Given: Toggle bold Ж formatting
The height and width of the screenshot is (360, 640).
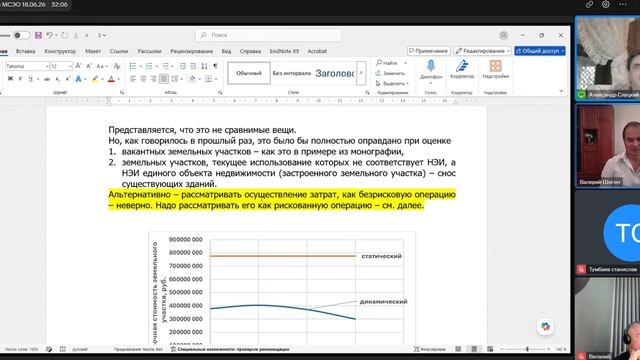Looking at the screenshot, I should (x=10, y=79).
